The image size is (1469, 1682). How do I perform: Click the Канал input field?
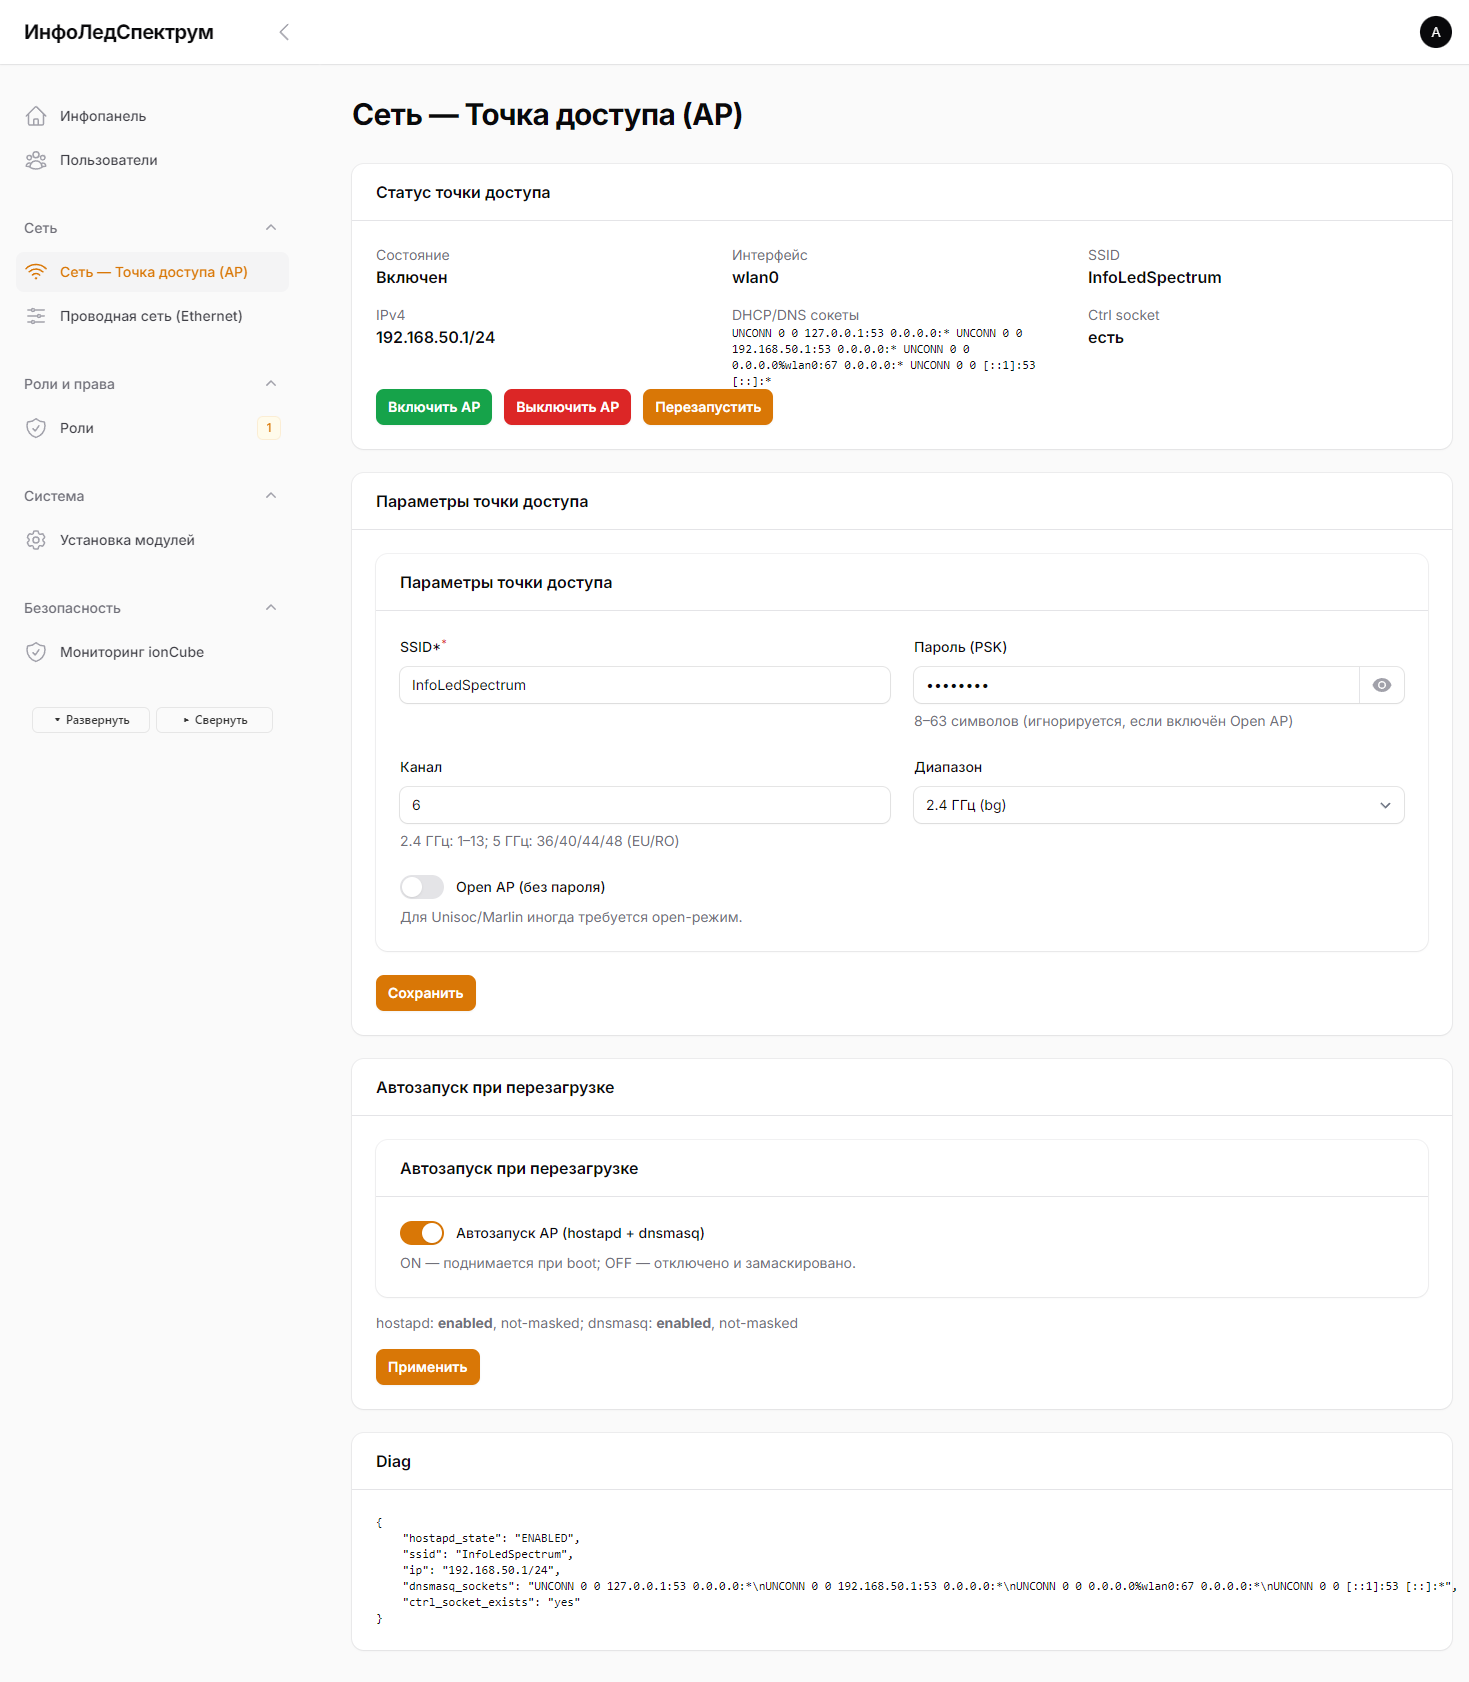644,805
